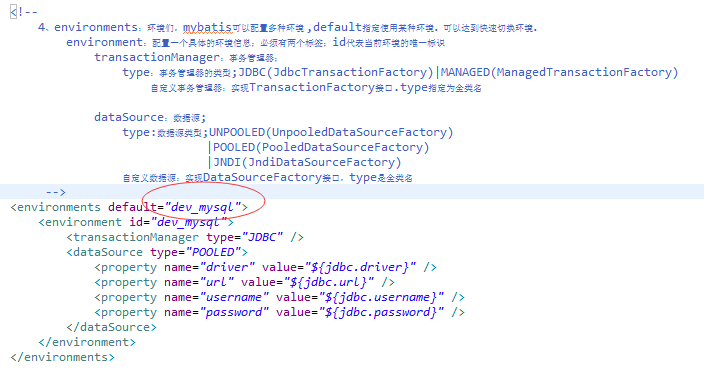Screen dimensions: 704x377
Task: Click "JDBC(JdbcTransactionFactory)" in the comment
Action: 335,72
